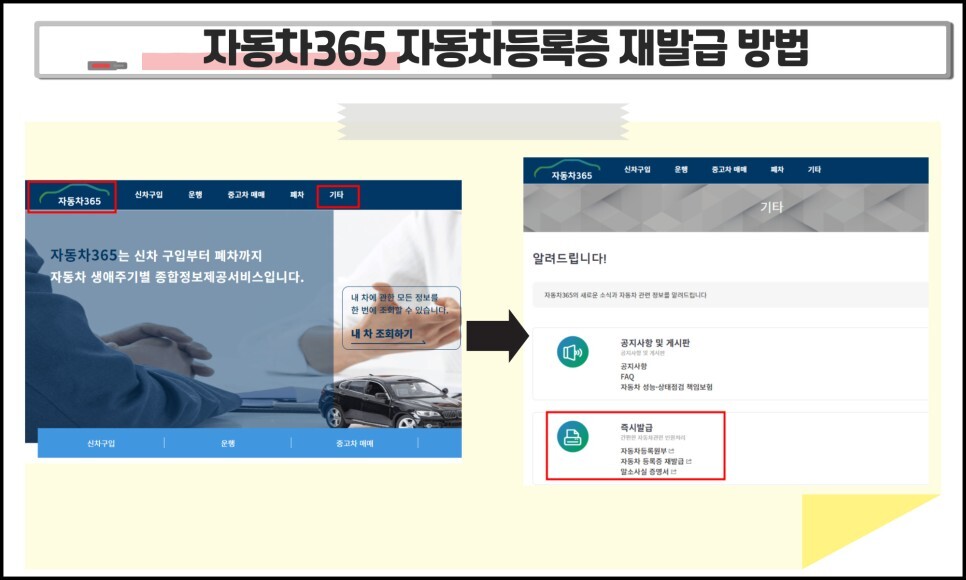The image size is (966, 580).
Task: Open the FAQ link
Action: tap(627, 377)
